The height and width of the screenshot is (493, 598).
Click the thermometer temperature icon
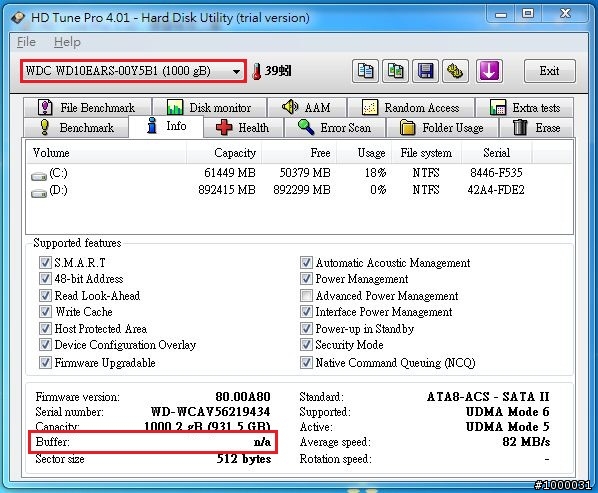pos(257,71)
